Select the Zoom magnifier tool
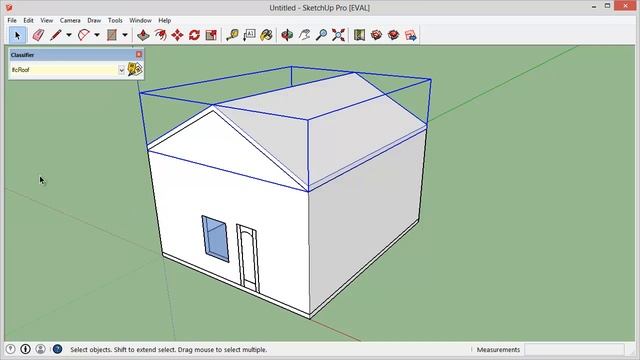The height and width of the screenshot is (360, 640). tap(321, 35)
